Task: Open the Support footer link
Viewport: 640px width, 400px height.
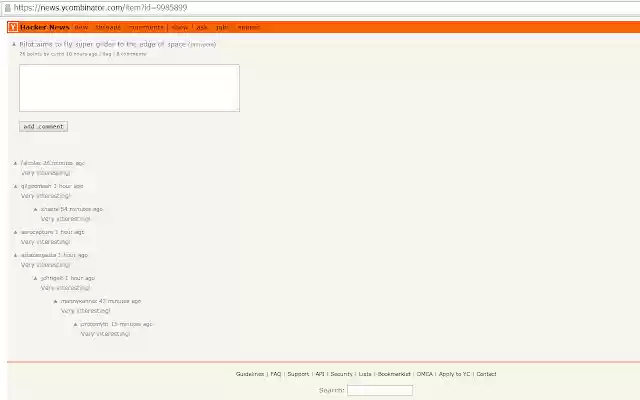Action: (x=298, y=374)
